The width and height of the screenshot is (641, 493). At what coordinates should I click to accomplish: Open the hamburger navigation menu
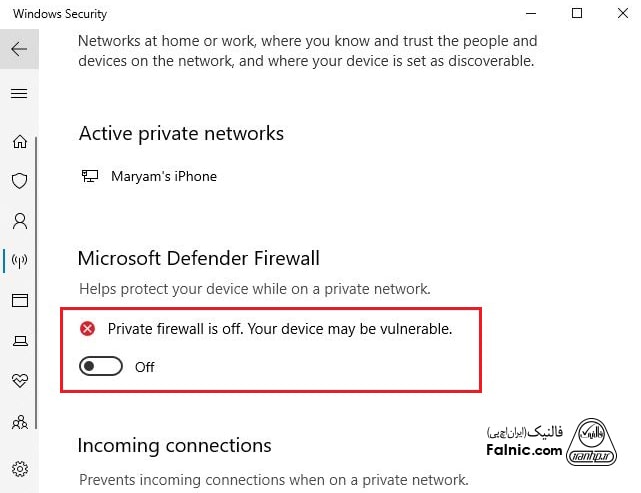click(x=19, y=94)
